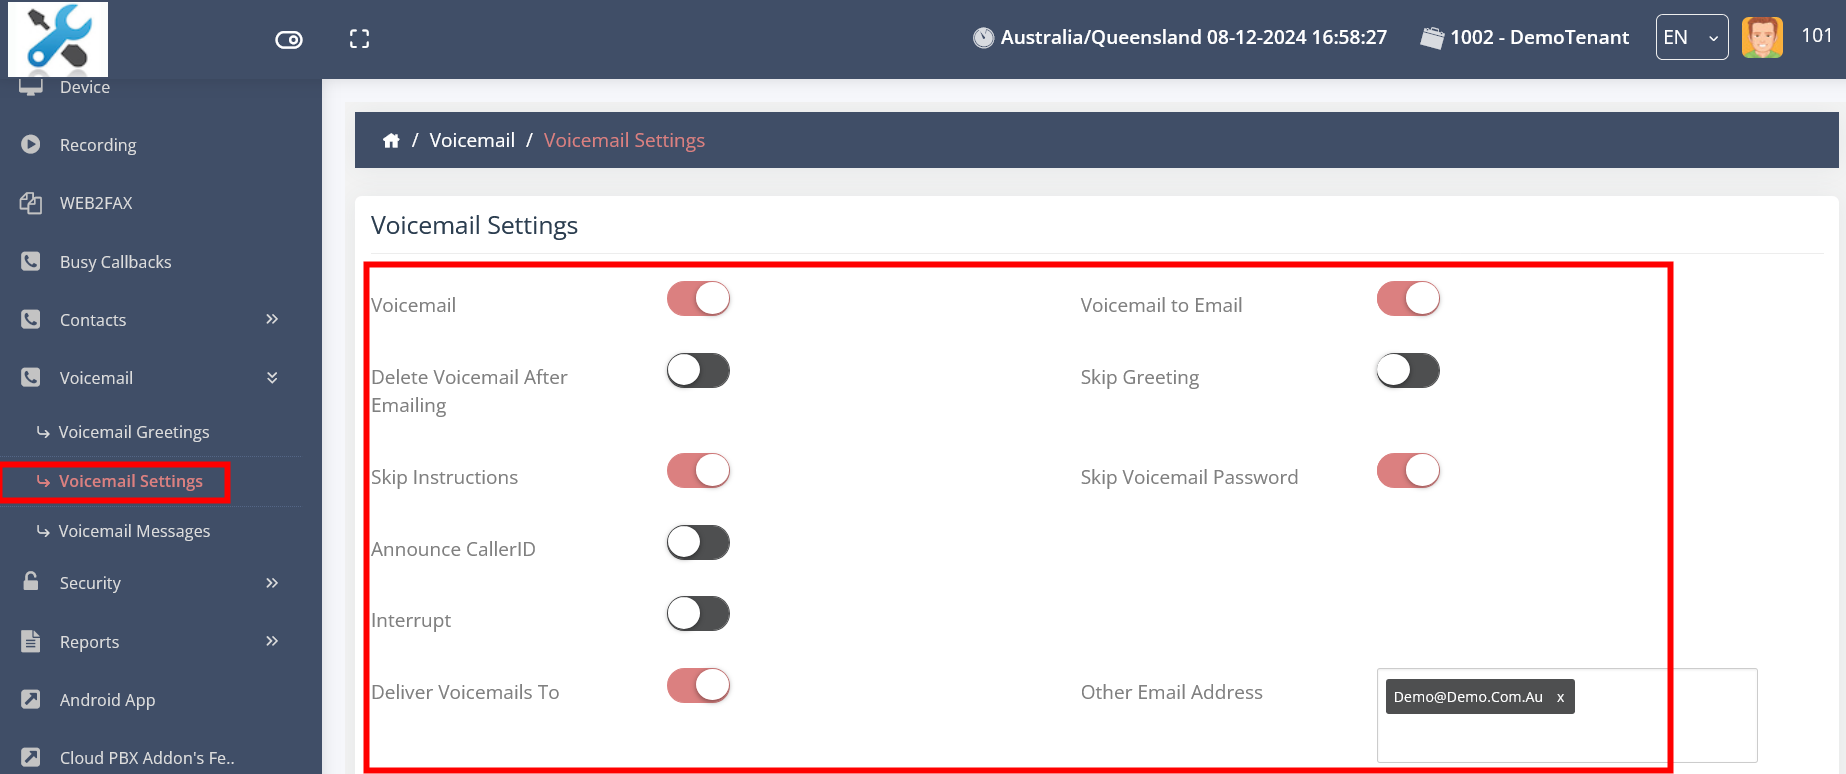Click the home icon in breadcrumb

pyautogui.click(x=391, y=141)
